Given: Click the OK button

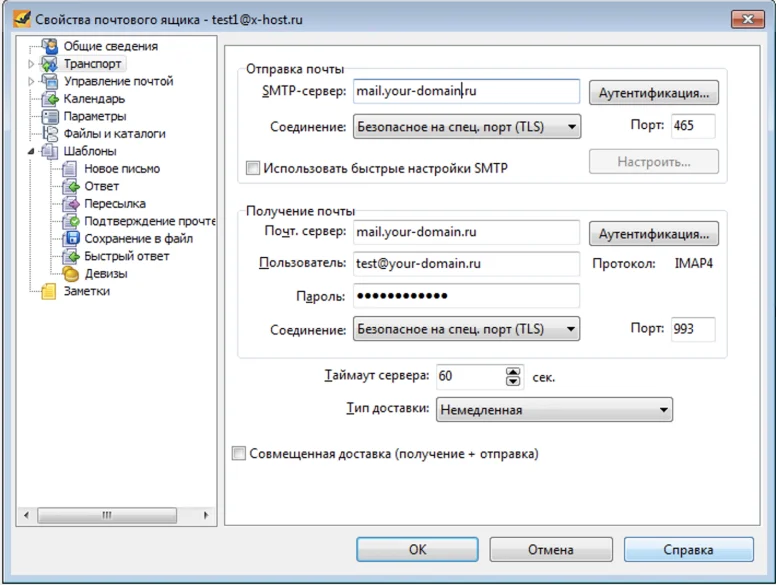Looking at the screenshot, I should point(417,549).
